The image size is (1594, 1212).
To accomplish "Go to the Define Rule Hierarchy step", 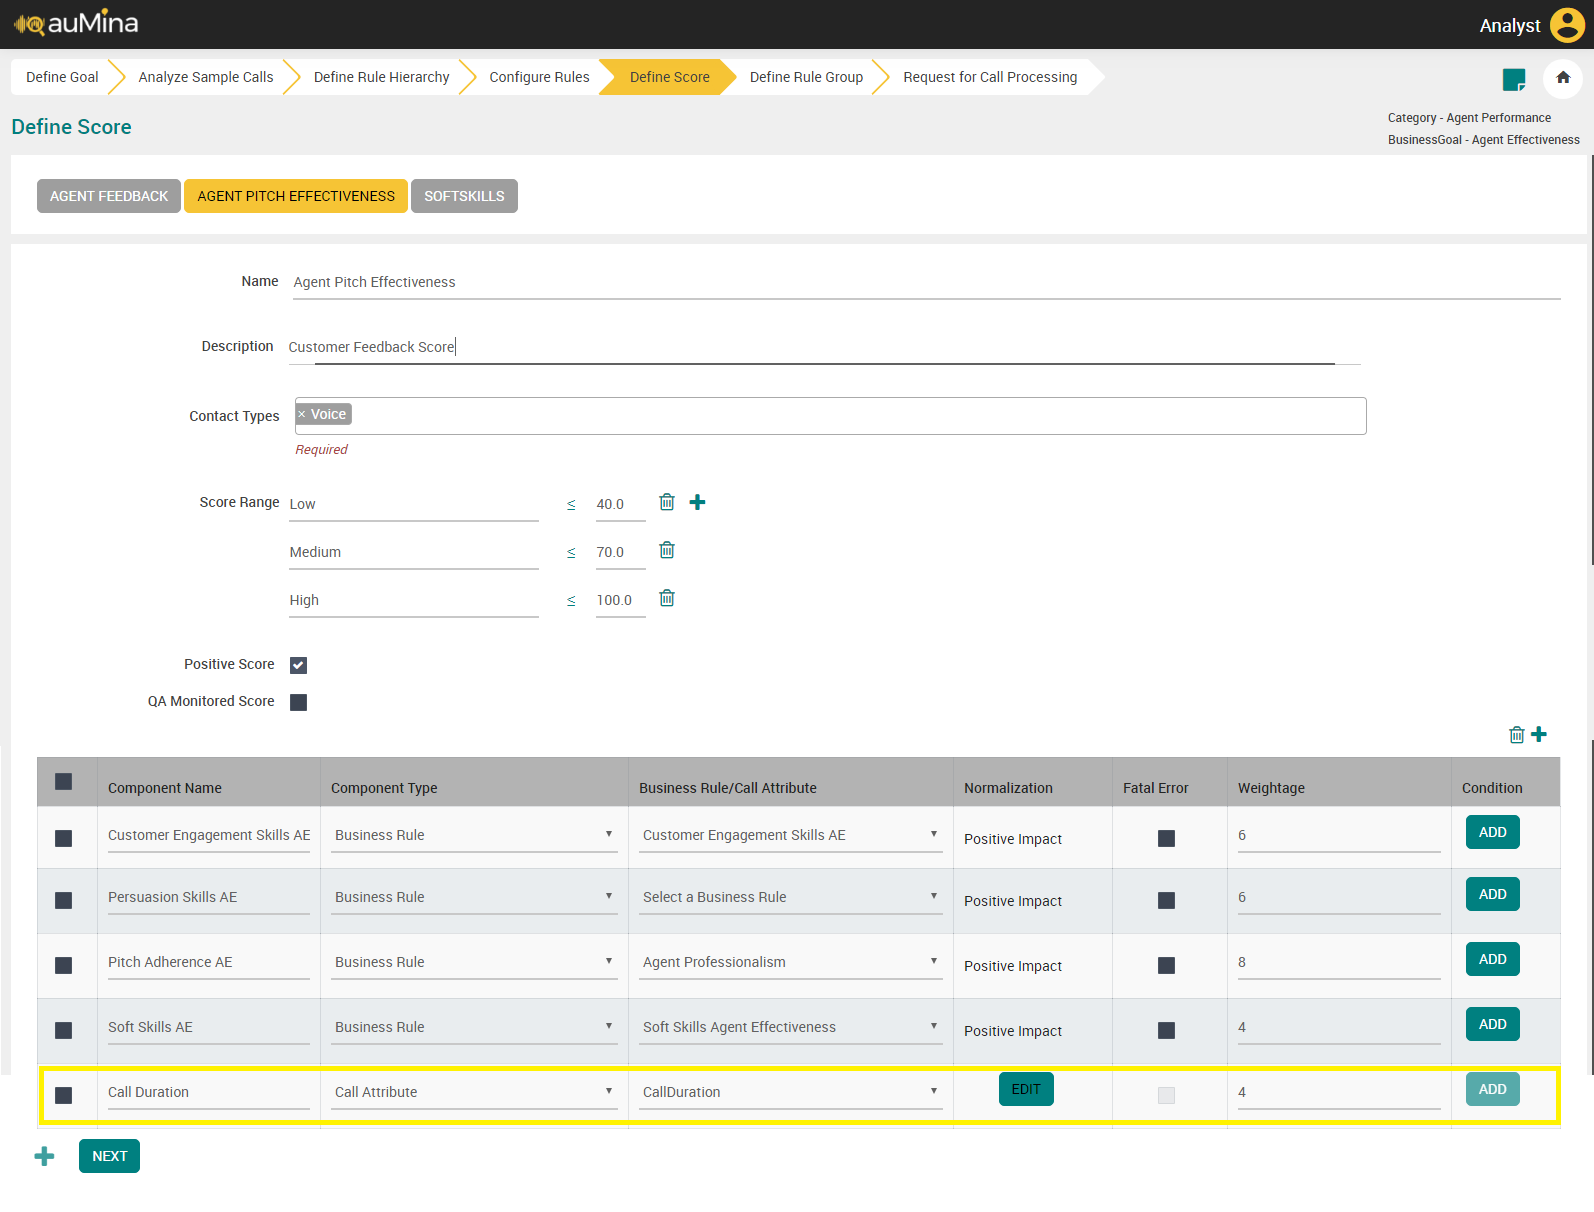I will pyautogui.click(x=382, y=77).
